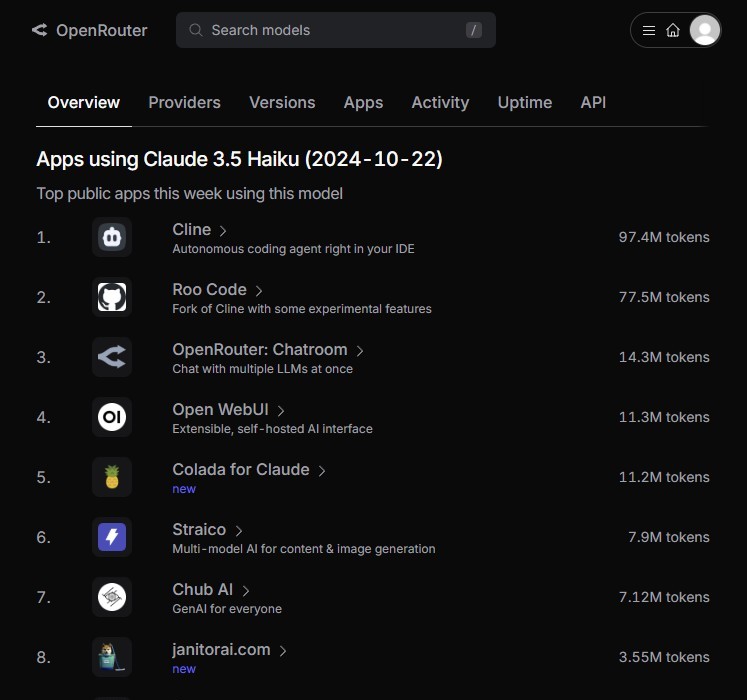This screenshot has width=747, height=700.
Task: Click the Search models input field
Action: point(335,30)
